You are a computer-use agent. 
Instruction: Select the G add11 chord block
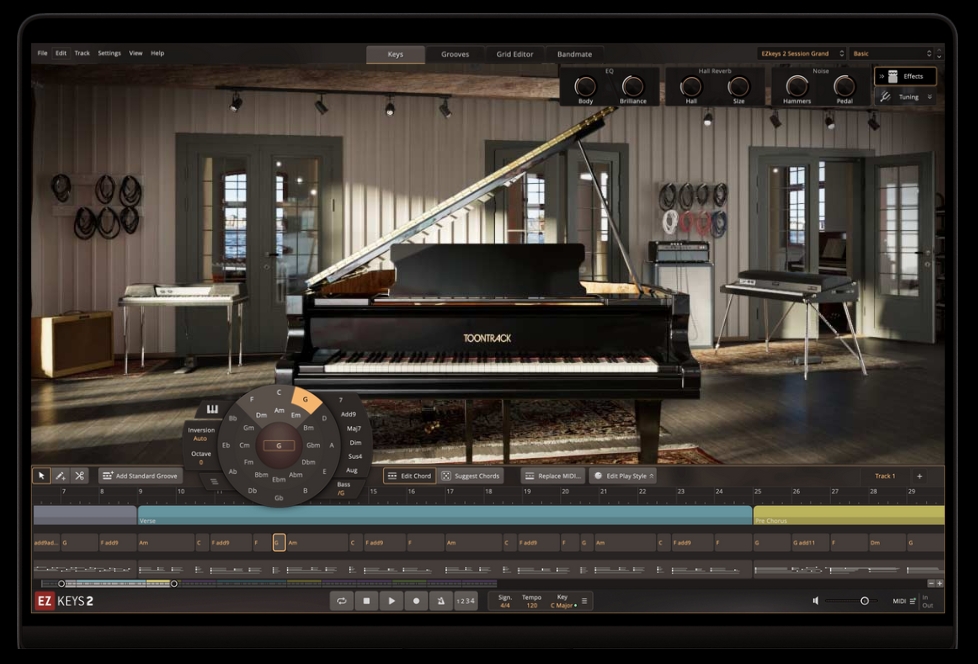click(x=810, y=542)
